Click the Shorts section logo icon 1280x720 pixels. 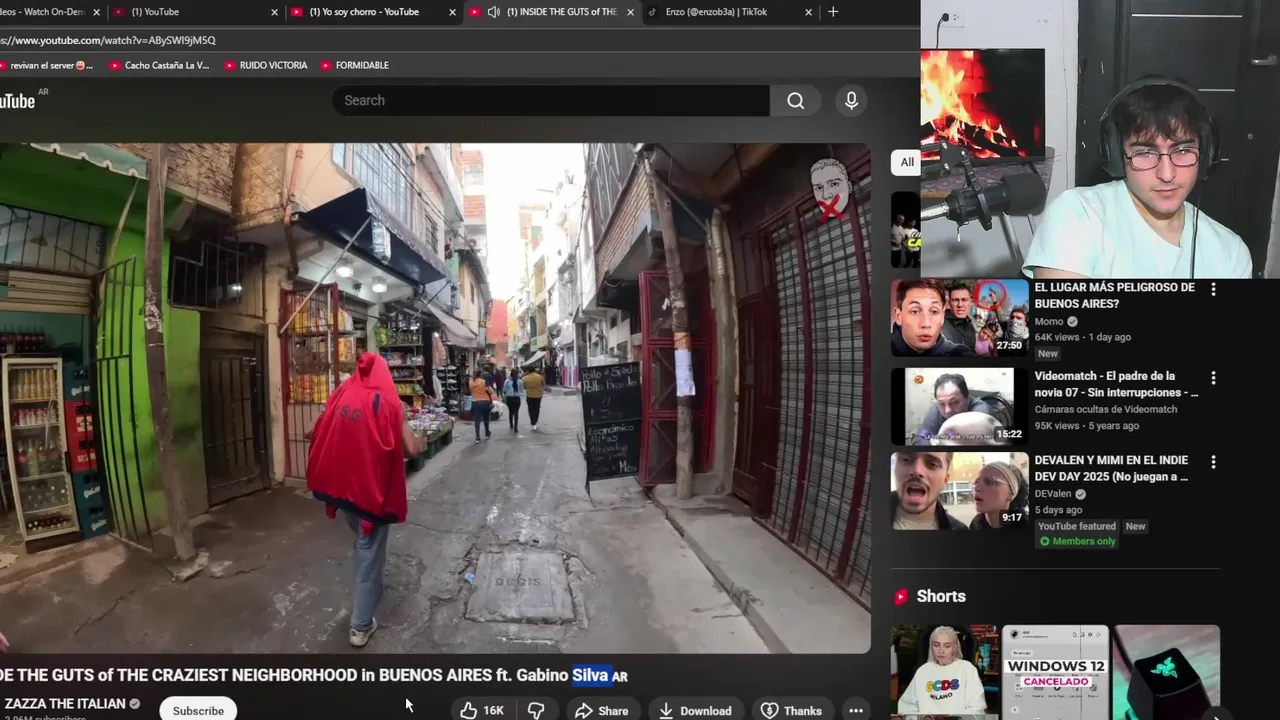tap(901, 596)
